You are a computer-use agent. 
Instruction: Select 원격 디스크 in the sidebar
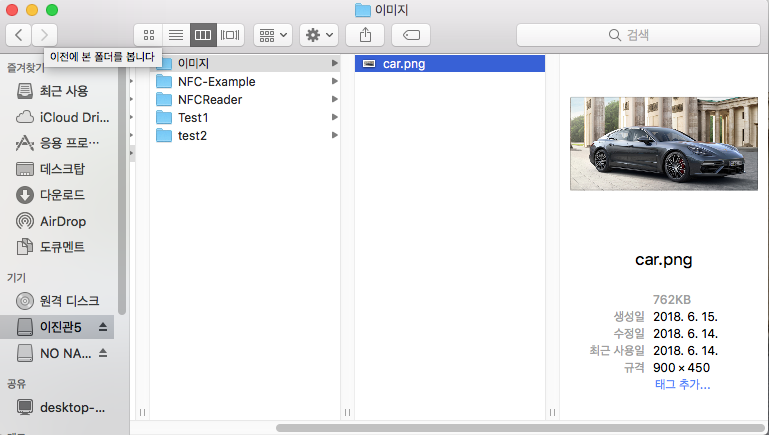[x=69, y=301]
